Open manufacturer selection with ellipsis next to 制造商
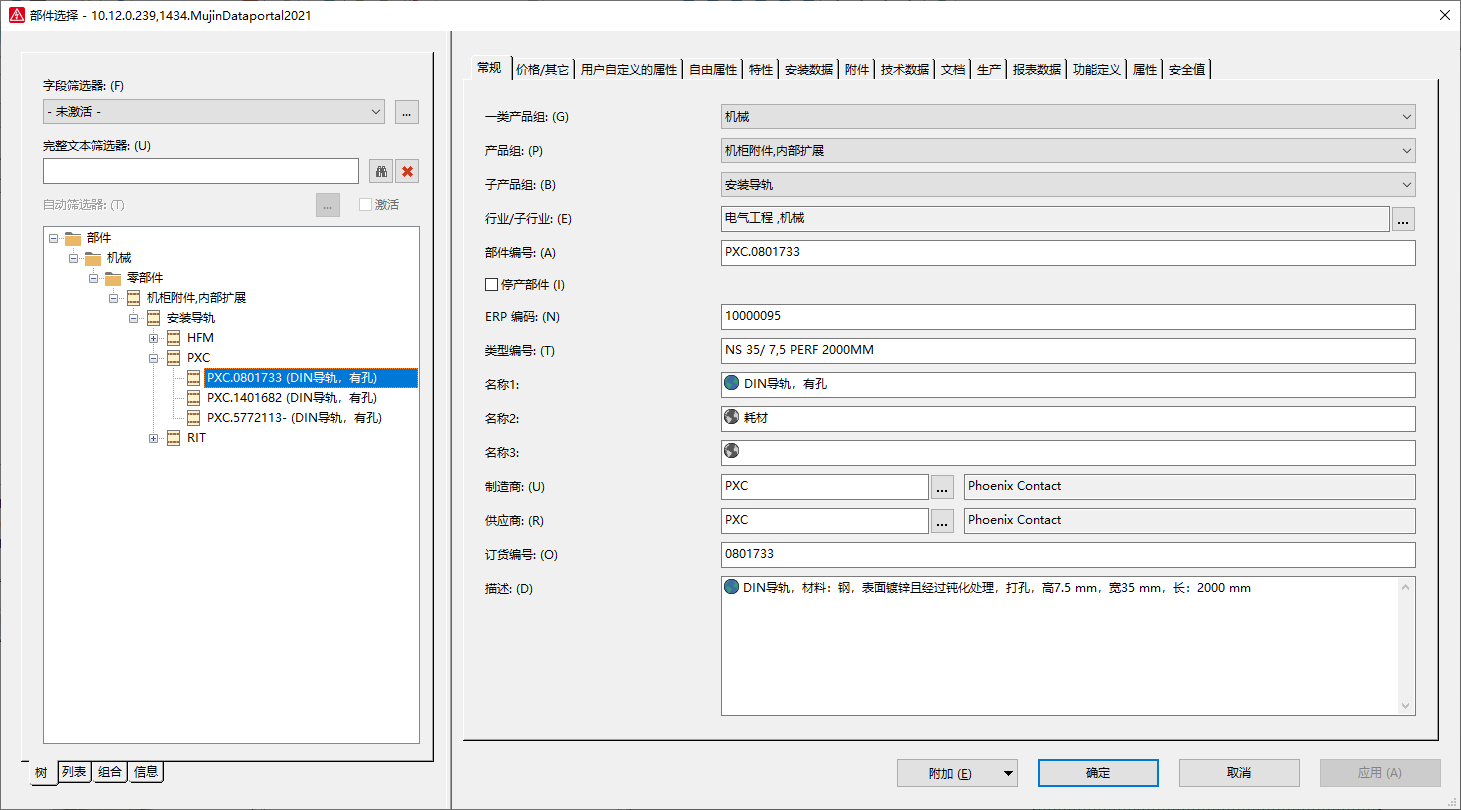The height and width of the screenshot is (810, 1461). pos(941,486)
